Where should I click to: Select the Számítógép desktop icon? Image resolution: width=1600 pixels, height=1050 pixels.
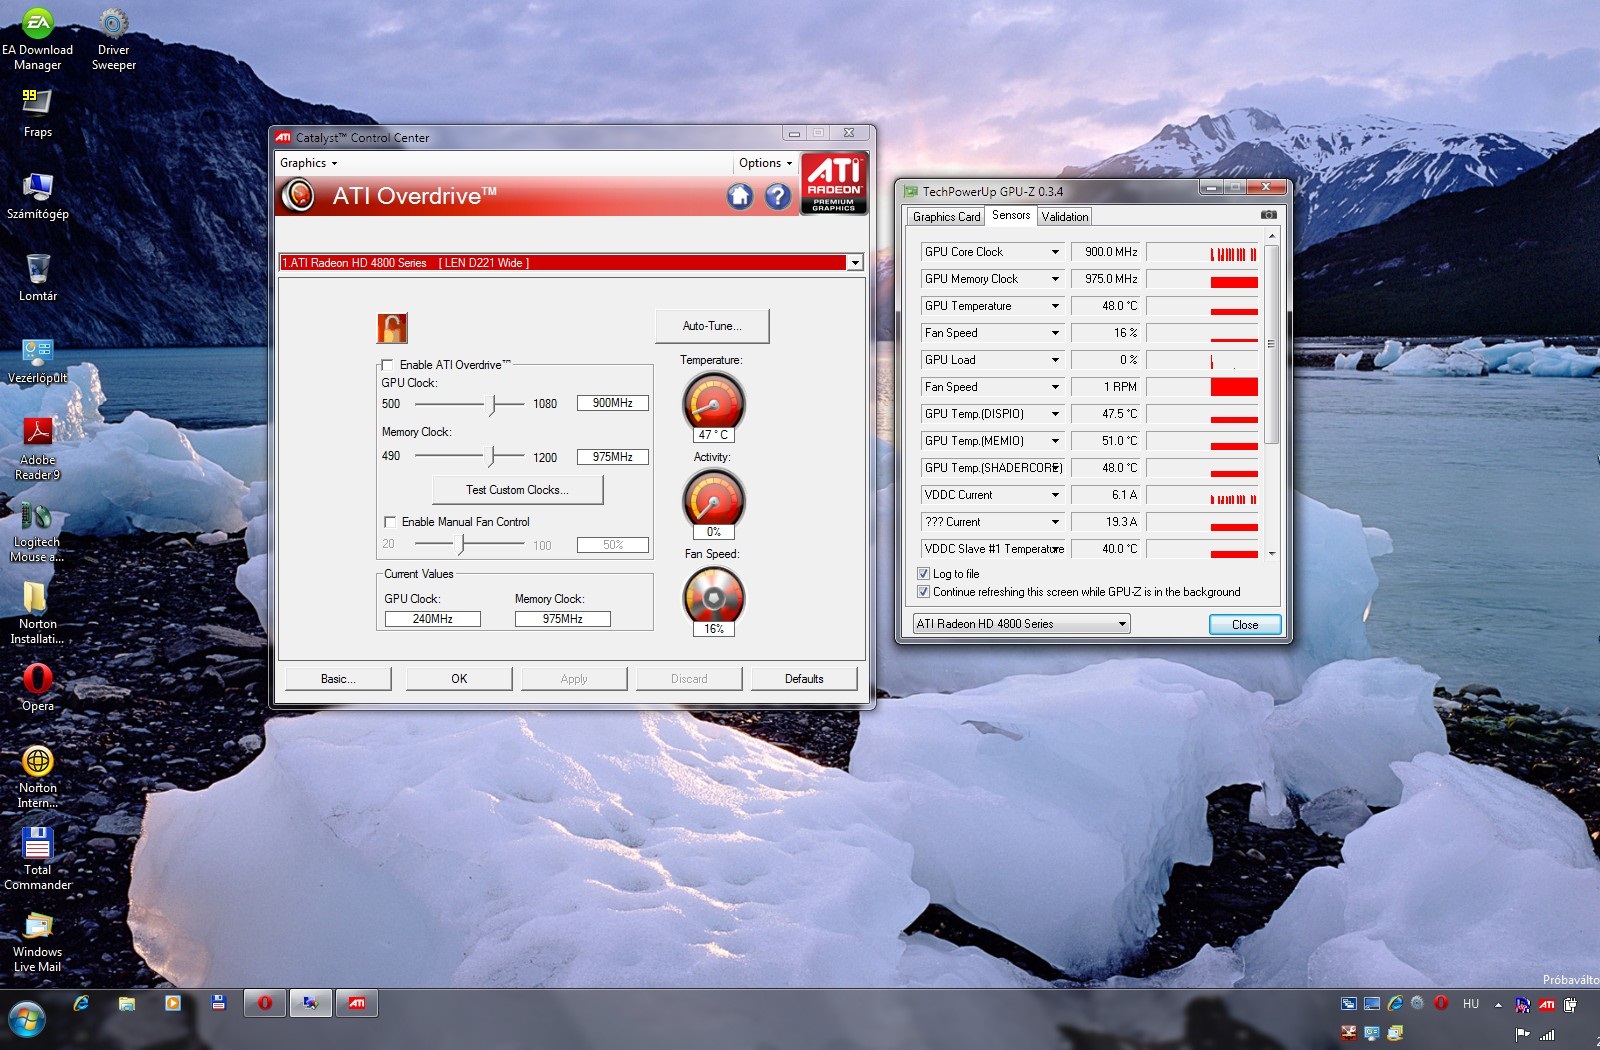(x=38, y=195)
